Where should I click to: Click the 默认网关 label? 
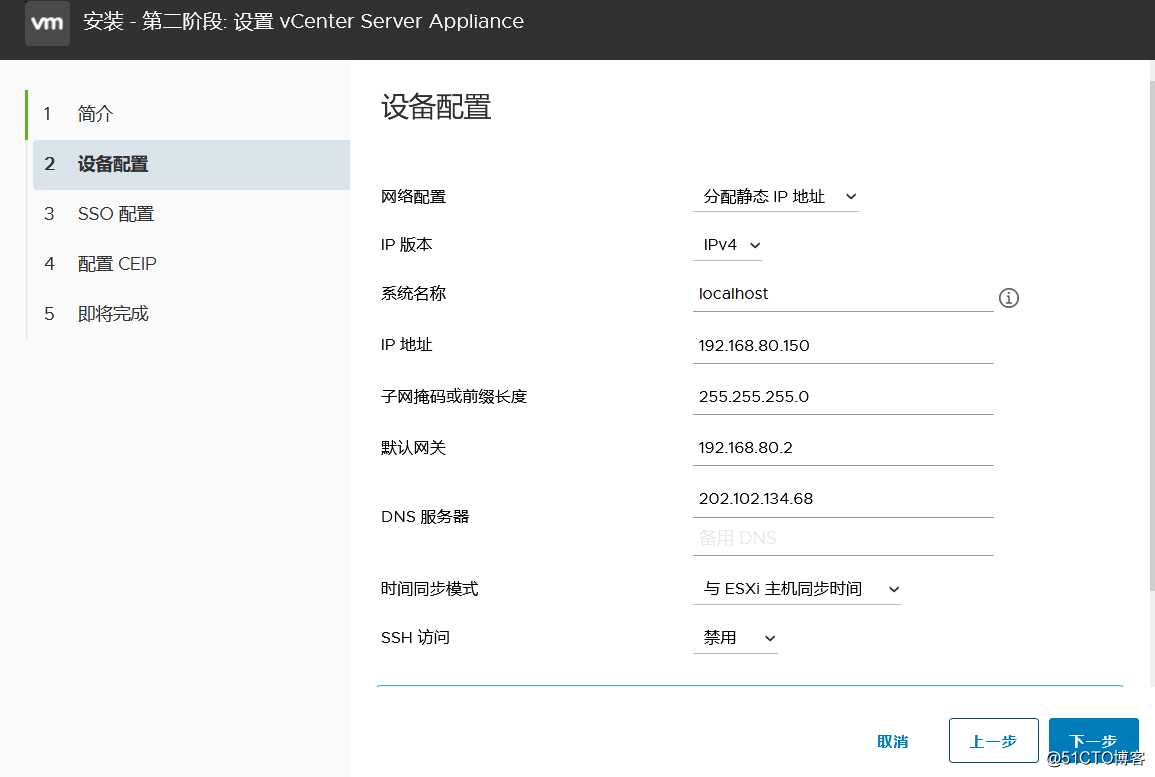pyautogui.click(x=413, y=448)
